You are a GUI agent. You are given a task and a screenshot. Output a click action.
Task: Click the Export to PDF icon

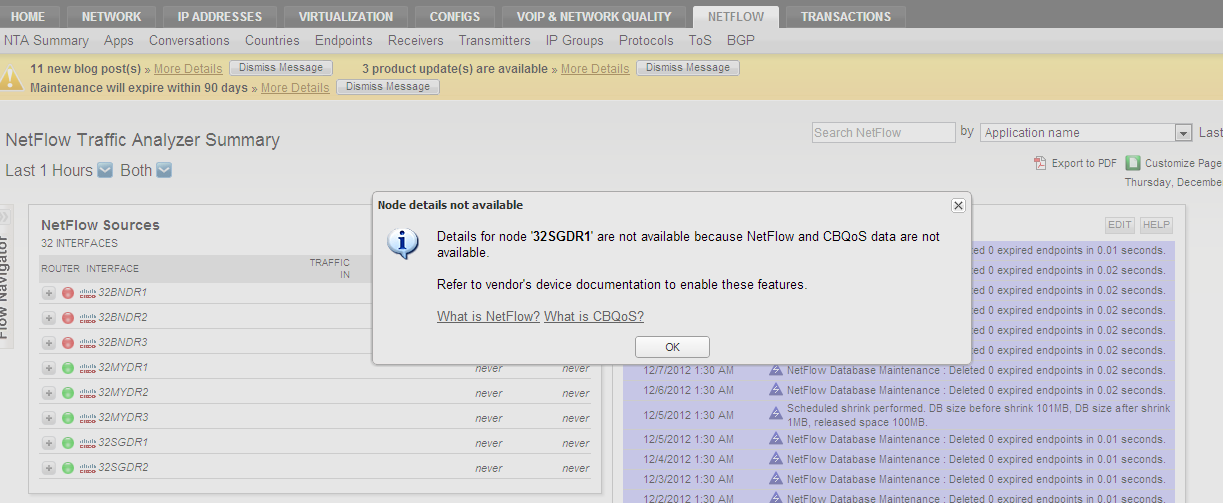pyautogui.click(x=1040, y=163)
